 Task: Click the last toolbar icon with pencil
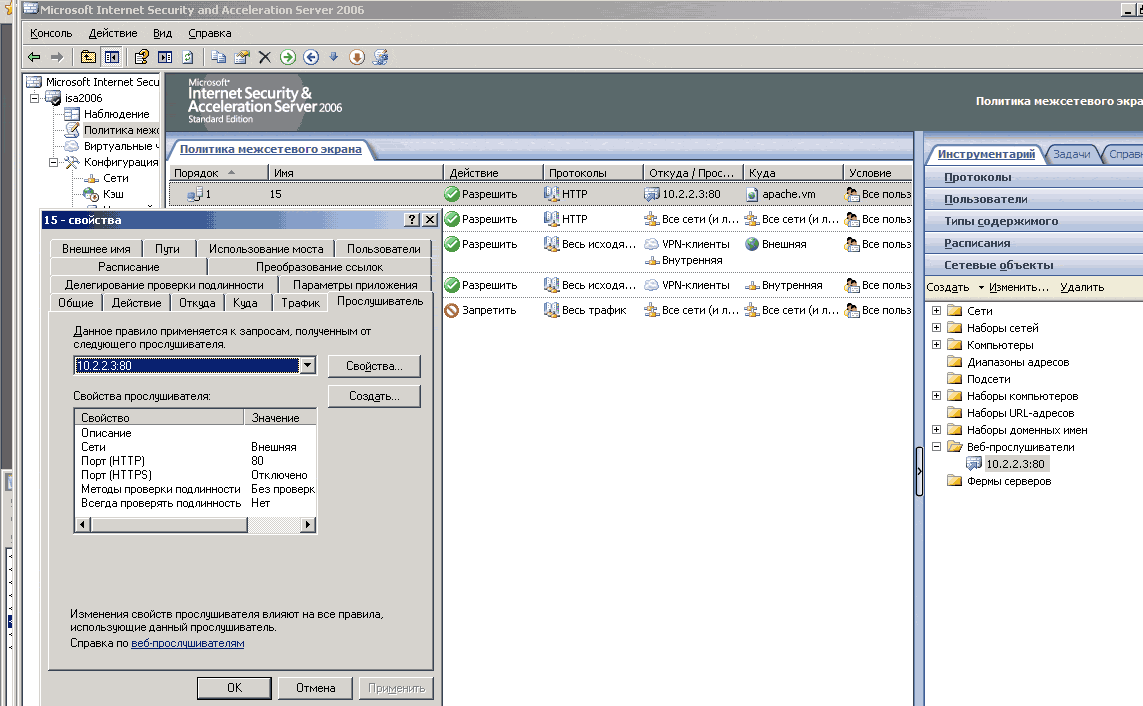pyautogui.click(x=380, y=57)
